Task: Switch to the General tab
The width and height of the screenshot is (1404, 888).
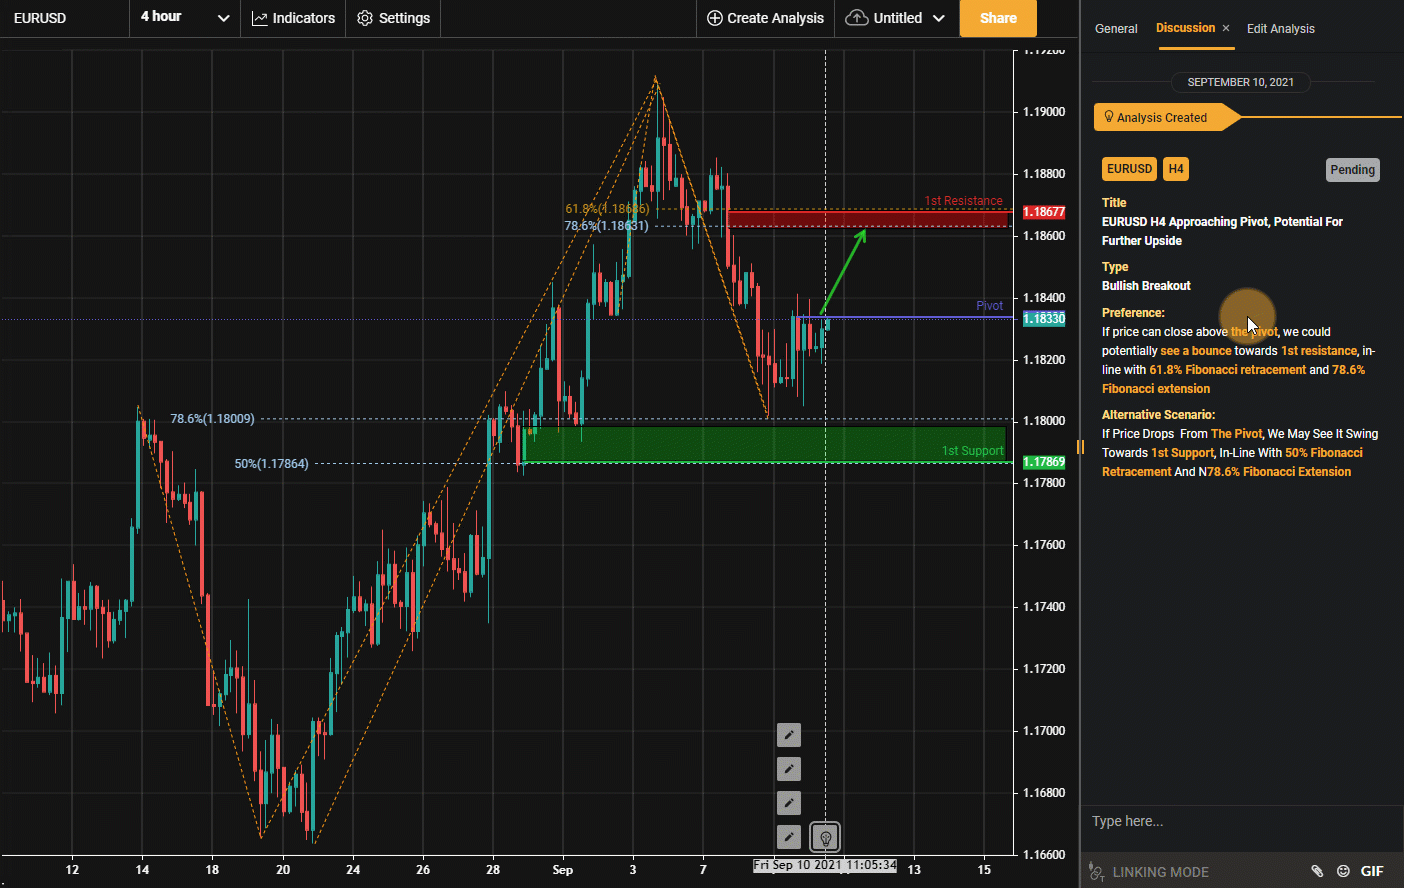Action: (x=1116, y=28)
